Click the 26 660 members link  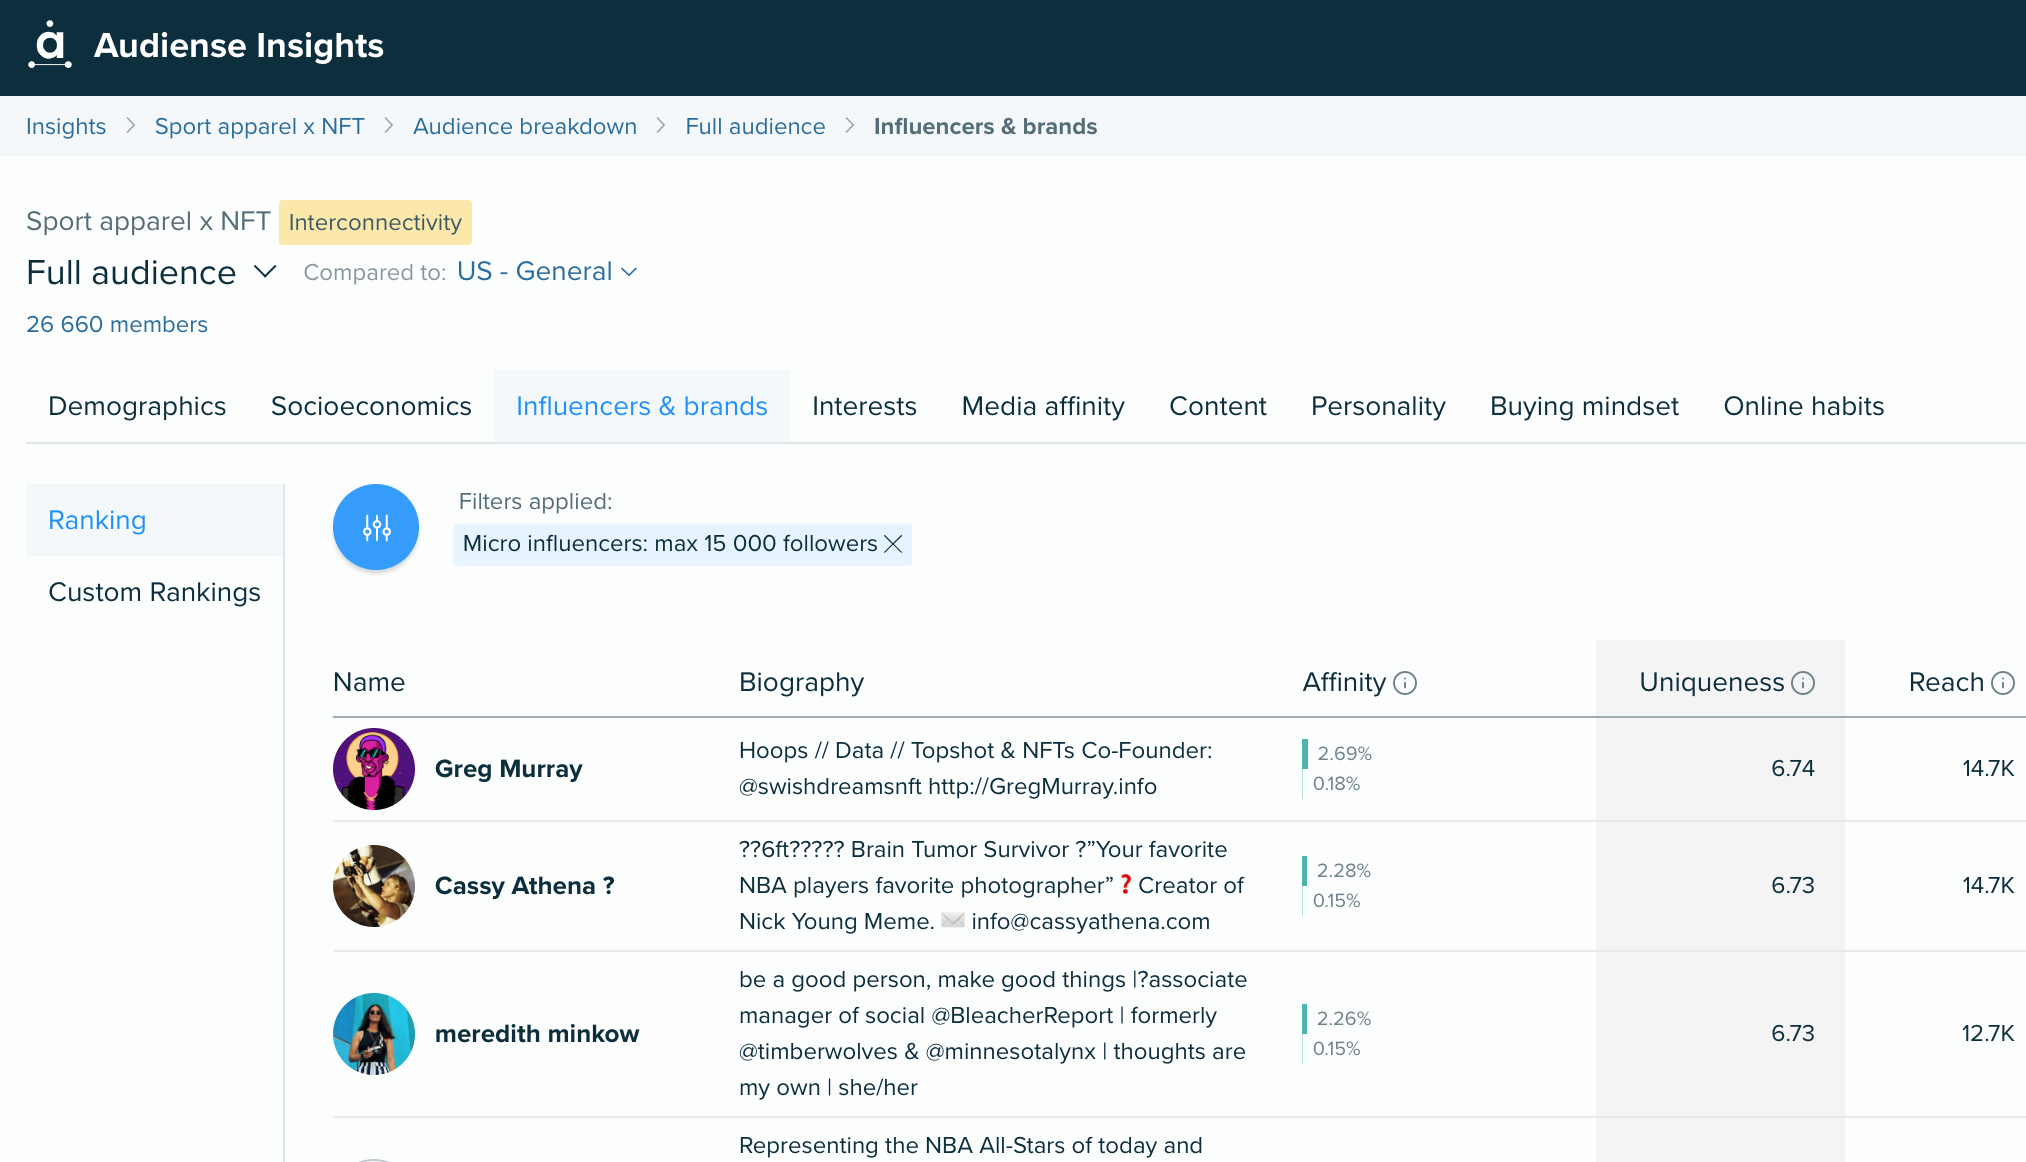pos(117,324)
